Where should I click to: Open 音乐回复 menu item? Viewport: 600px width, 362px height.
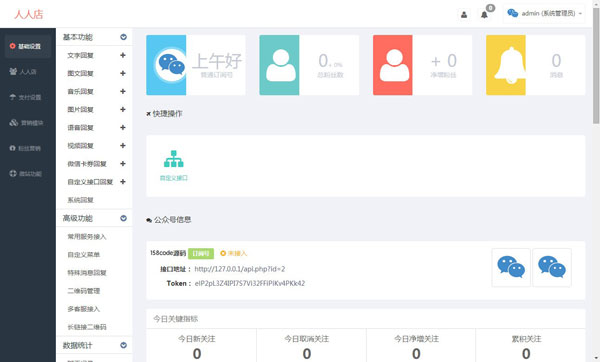(80, 91)
